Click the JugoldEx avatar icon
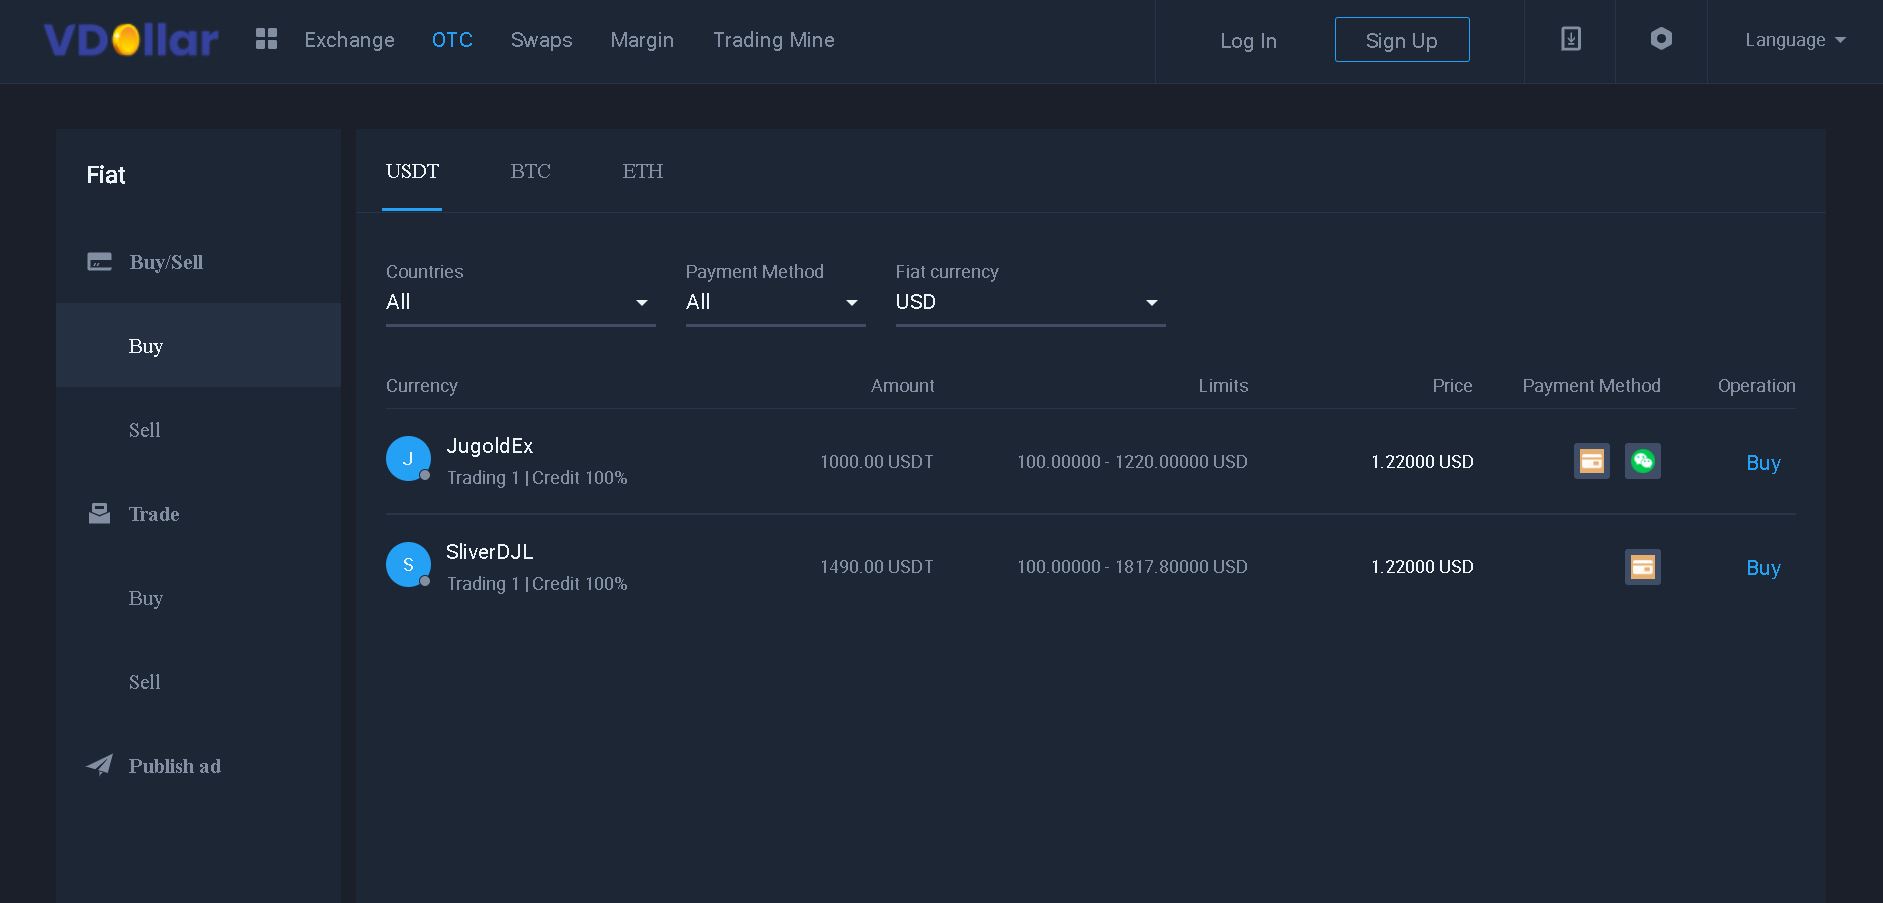 point(408,459)
